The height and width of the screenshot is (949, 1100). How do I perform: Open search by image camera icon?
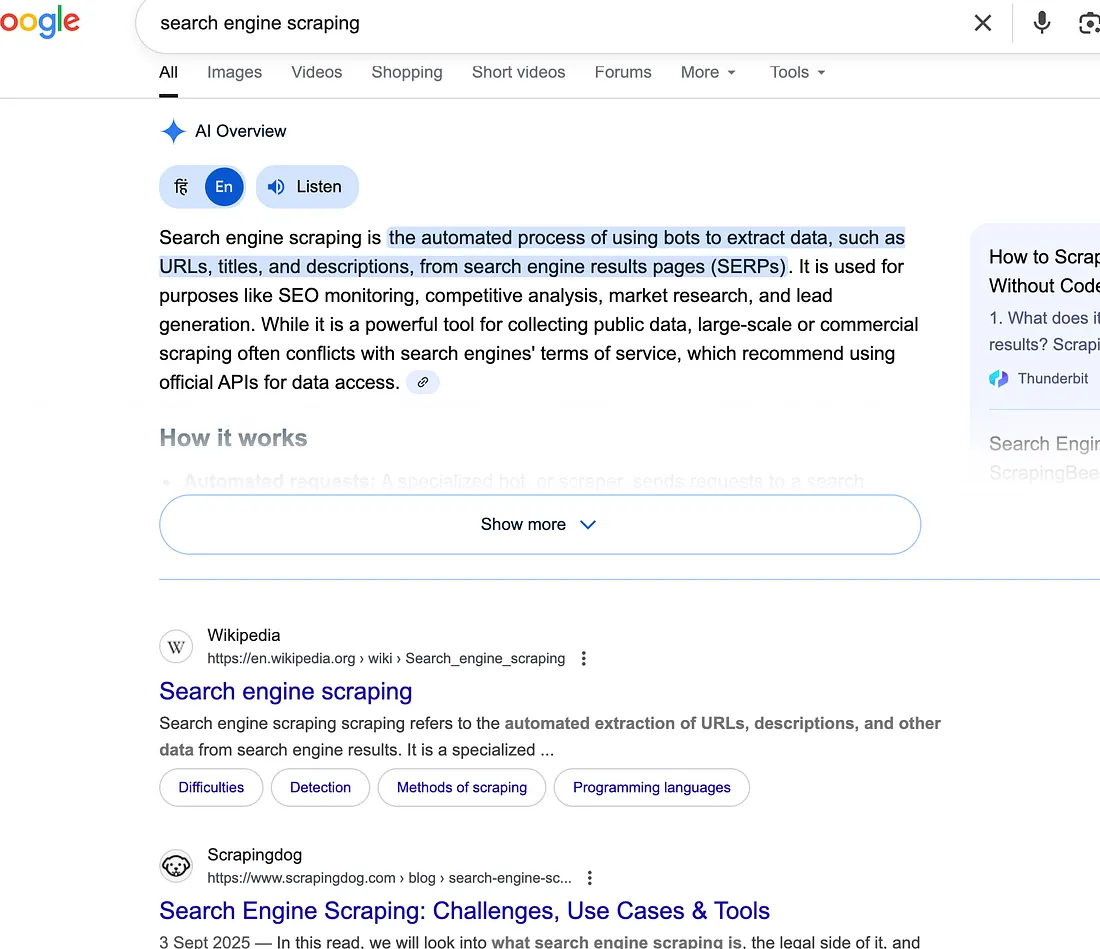tap(1088, 23)
